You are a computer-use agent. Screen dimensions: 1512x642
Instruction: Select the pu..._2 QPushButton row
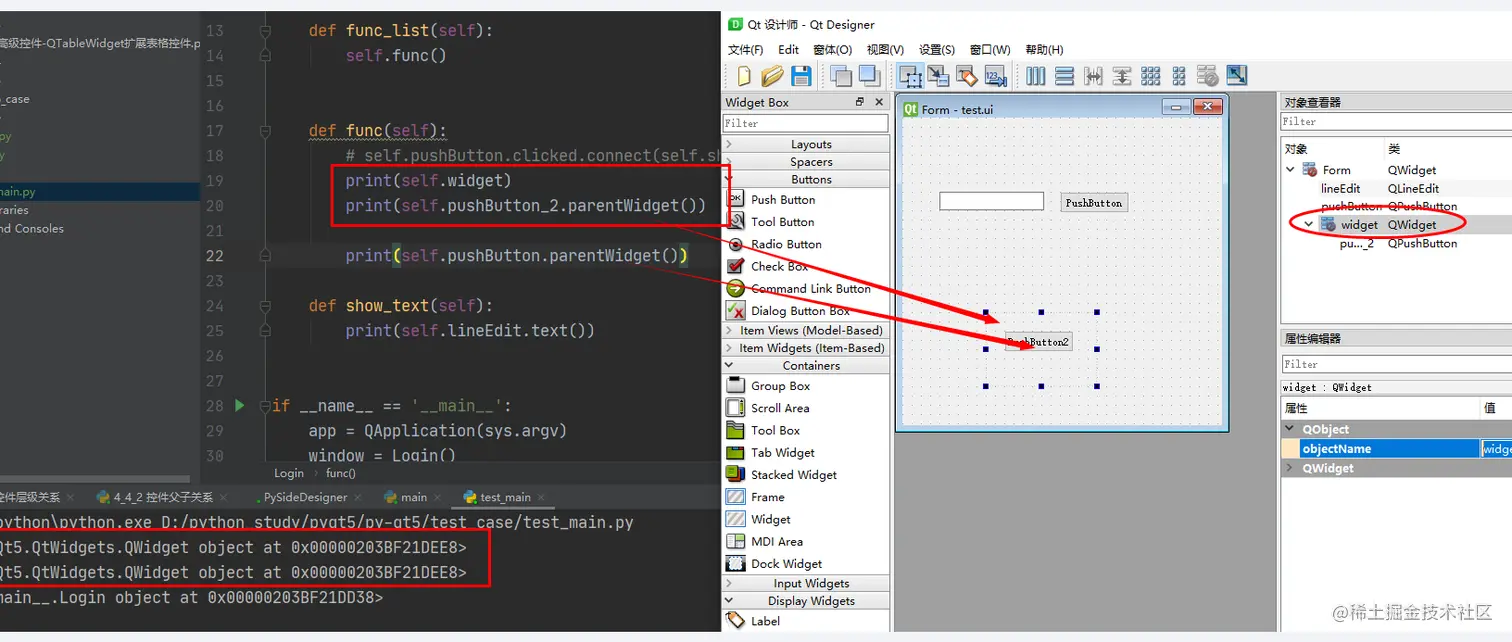pyautogui.click(x=1396, y=243)
